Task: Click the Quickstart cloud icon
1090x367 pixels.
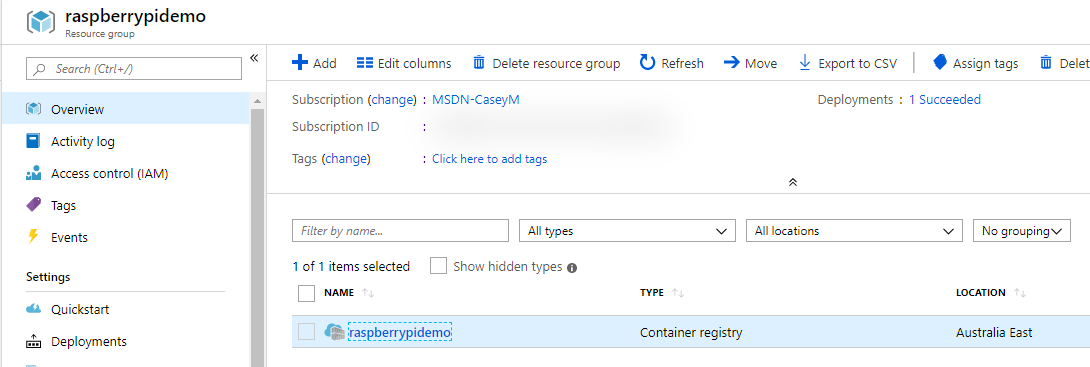Action: [33, 309]
